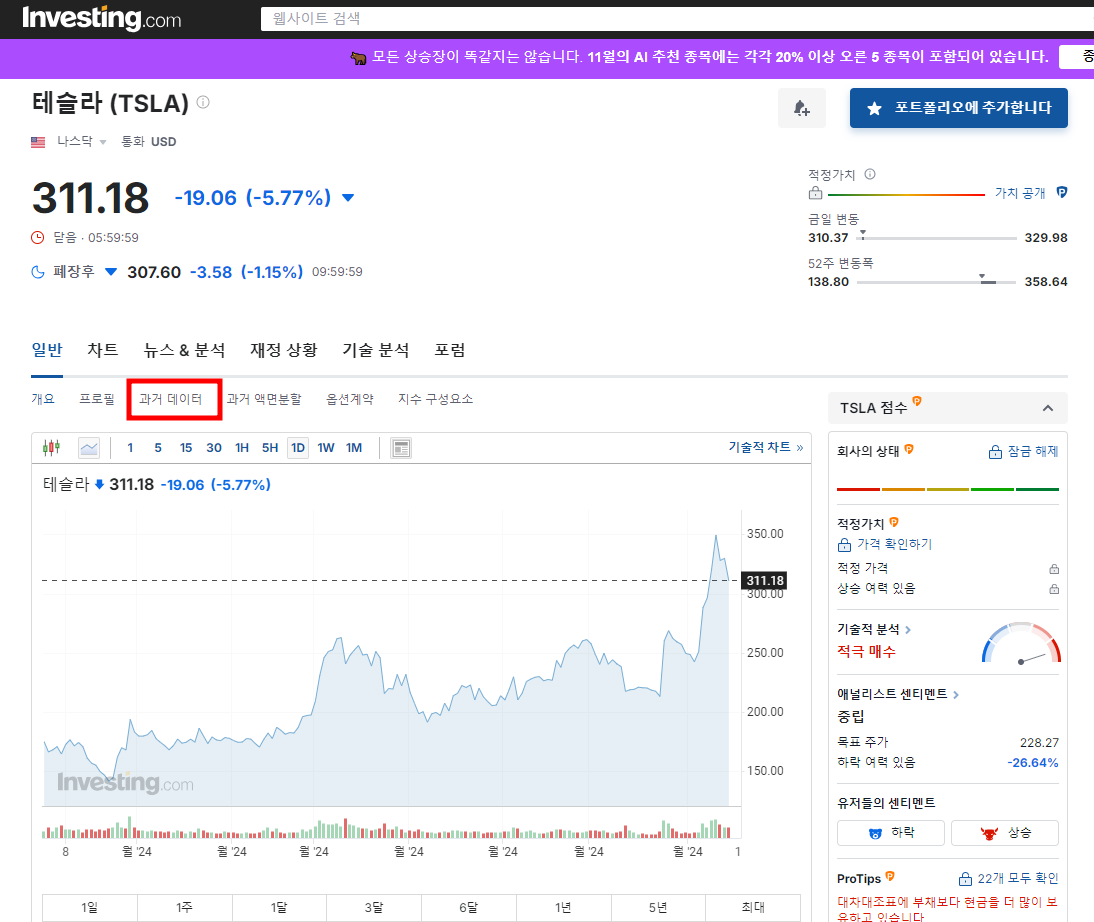Click the info icon beside 테슬라 (TSLA)
Viewport: 1094px width, 922px height.
[203, 103]
